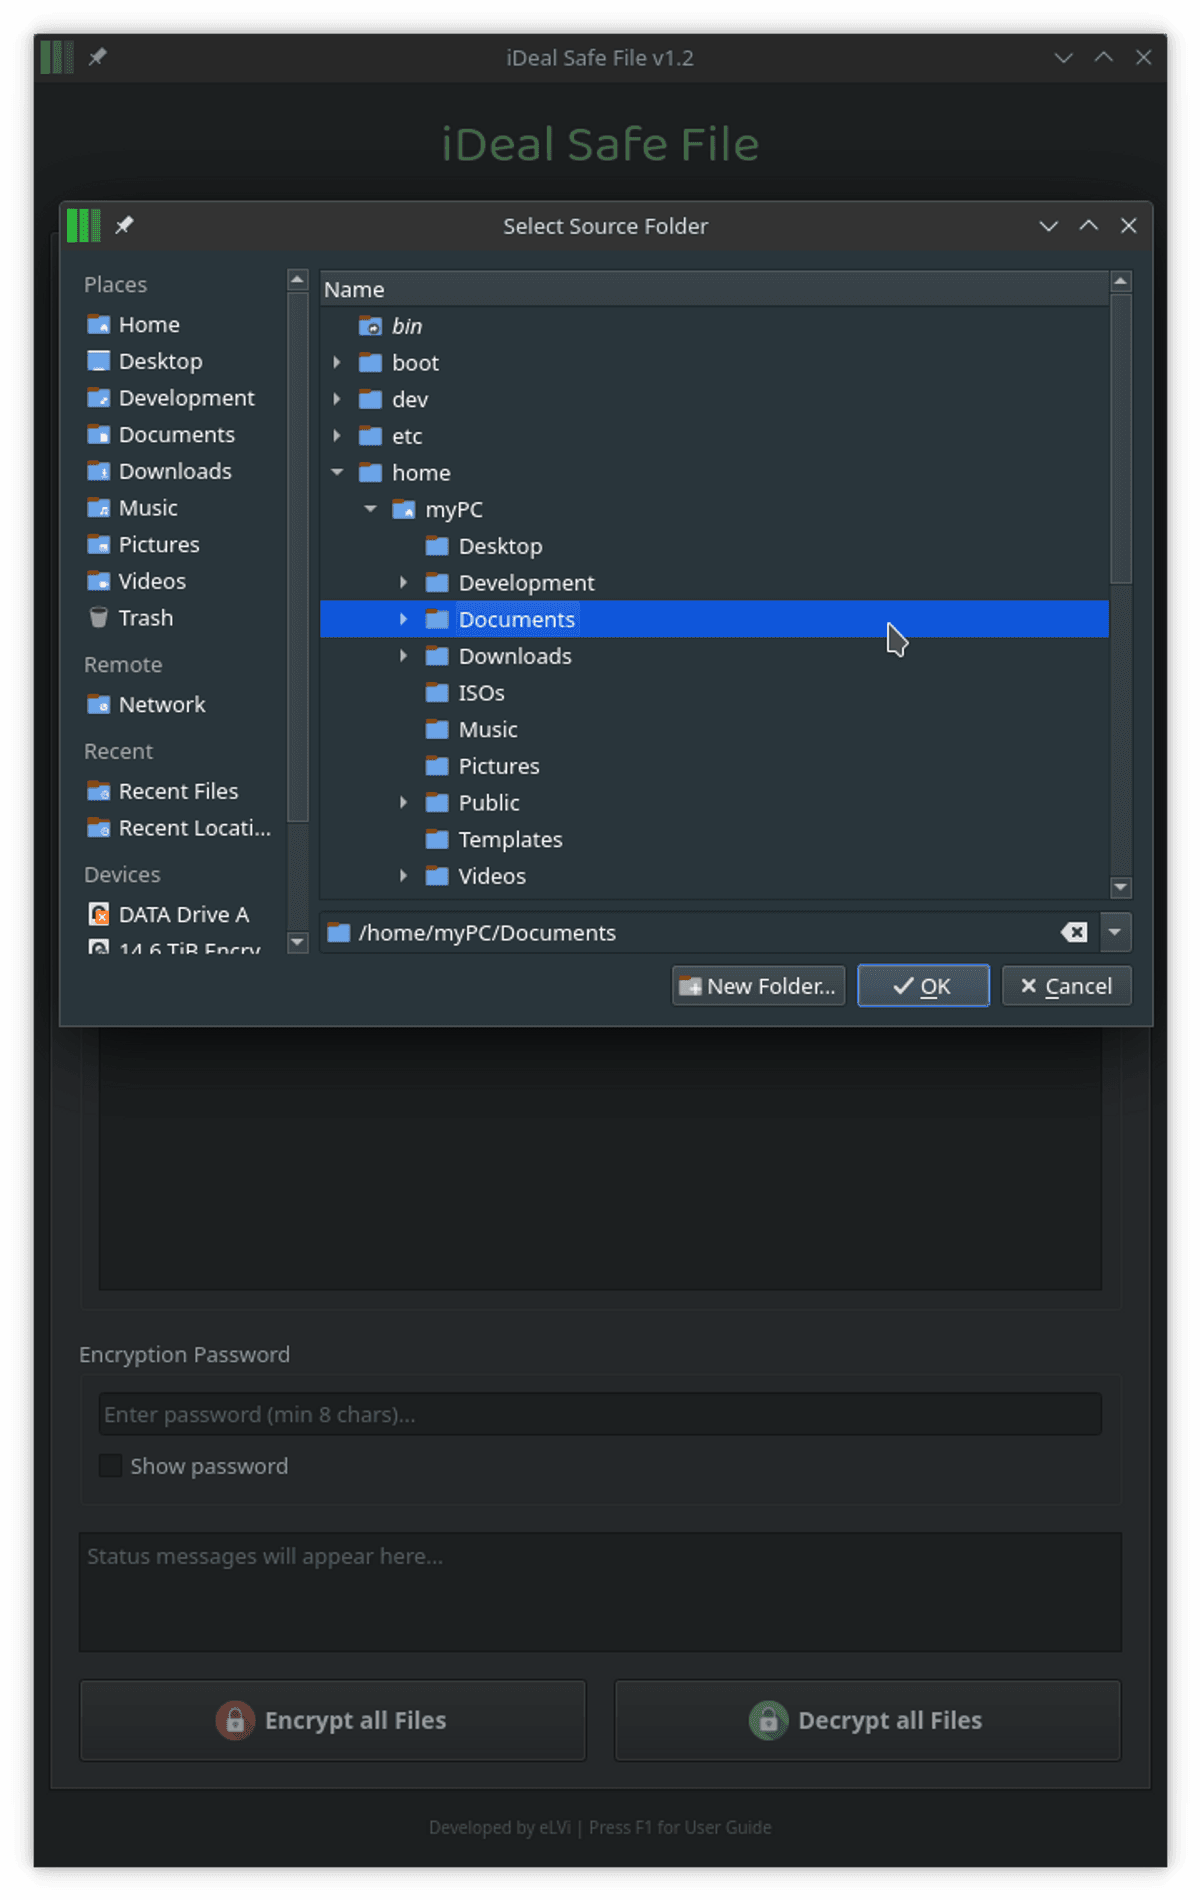Screen dimensions: 1200x1900
Task: Click the bin symlink folder icon
Action: tap(370, 326)
